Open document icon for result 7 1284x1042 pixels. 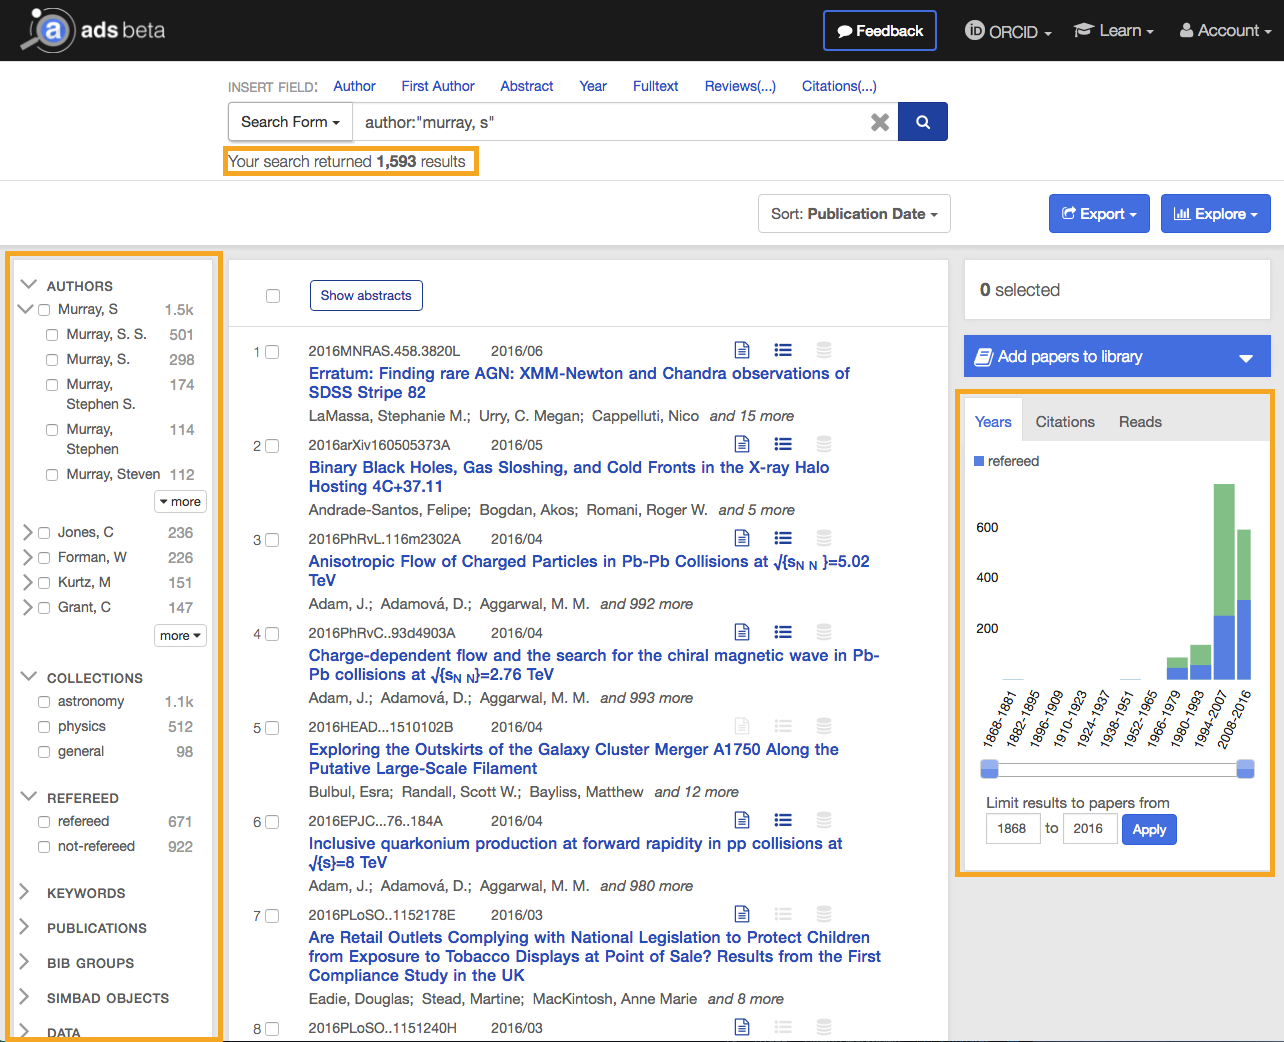[x=742, y=914]
